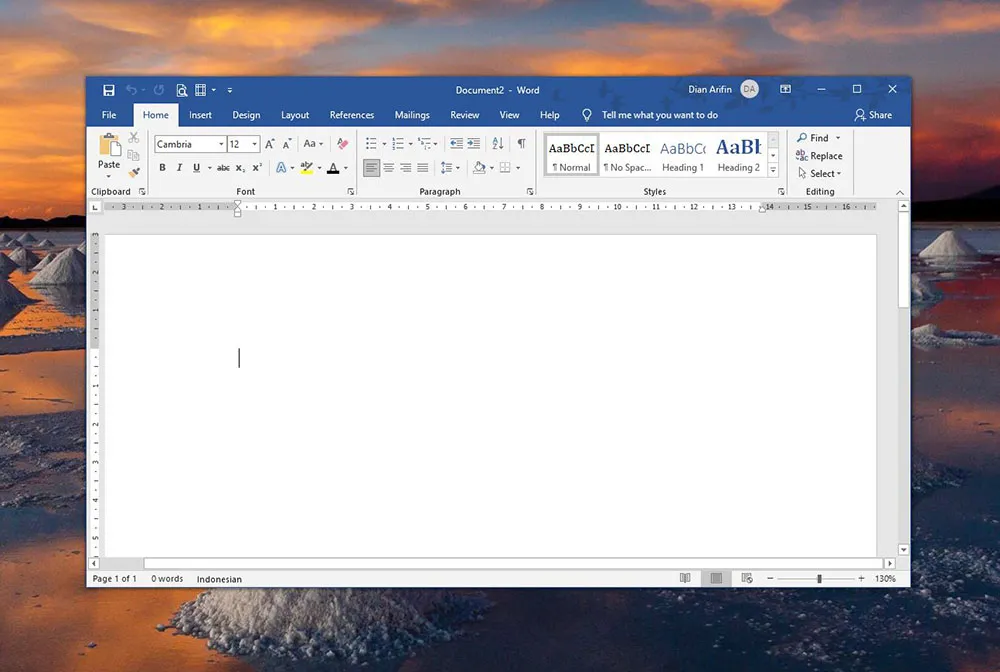Switch to the References tab
The image size is (1000, 672).
352,115
